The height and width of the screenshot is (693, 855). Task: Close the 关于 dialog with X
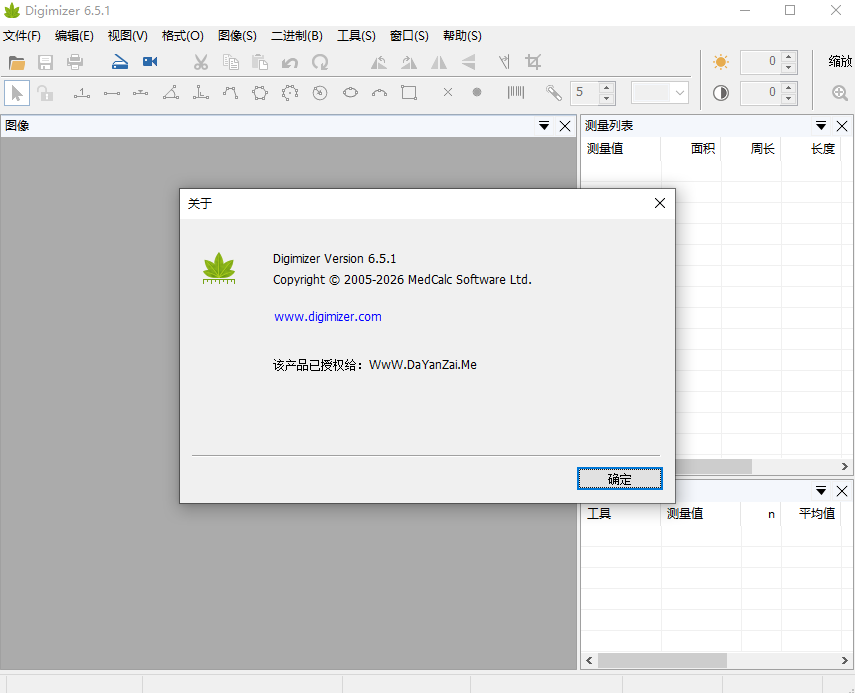pyautogui.click(x=660, y=203)
